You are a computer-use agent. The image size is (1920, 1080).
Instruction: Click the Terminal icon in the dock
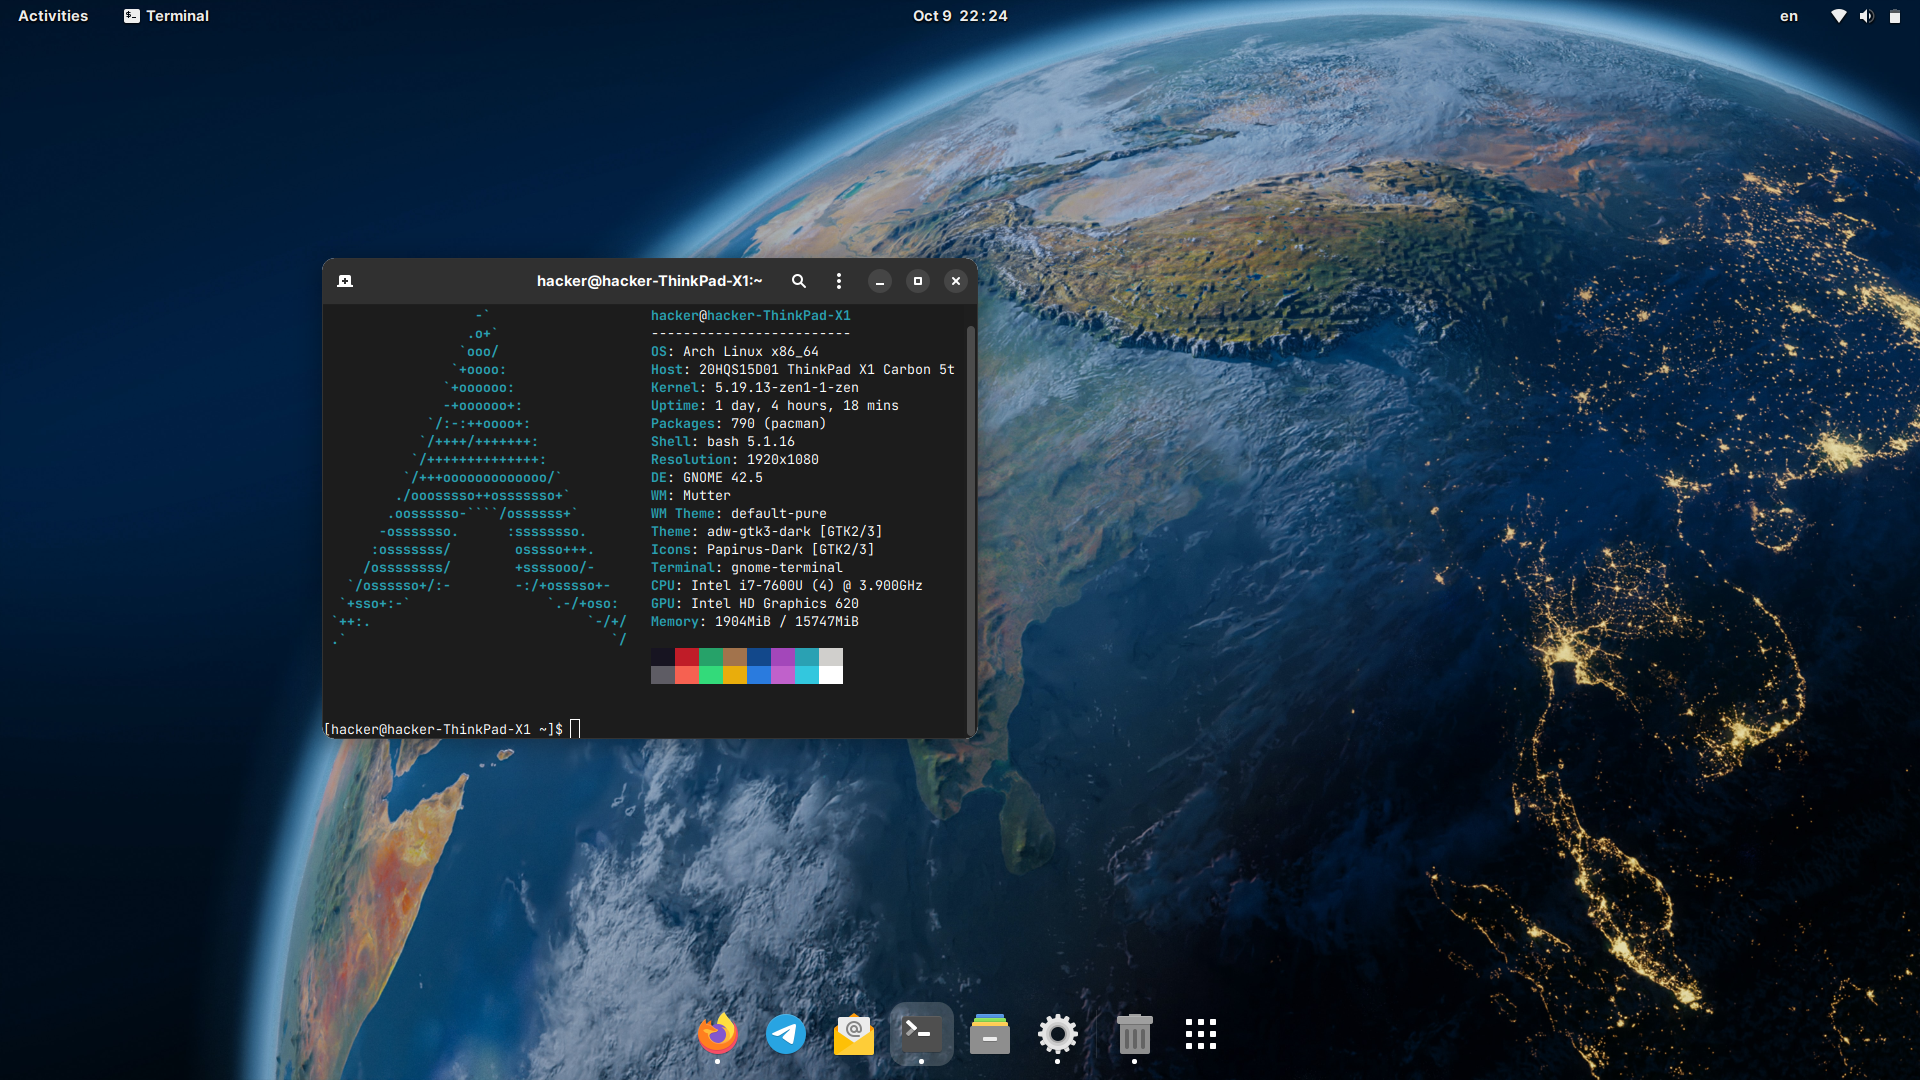(921, 1034)
